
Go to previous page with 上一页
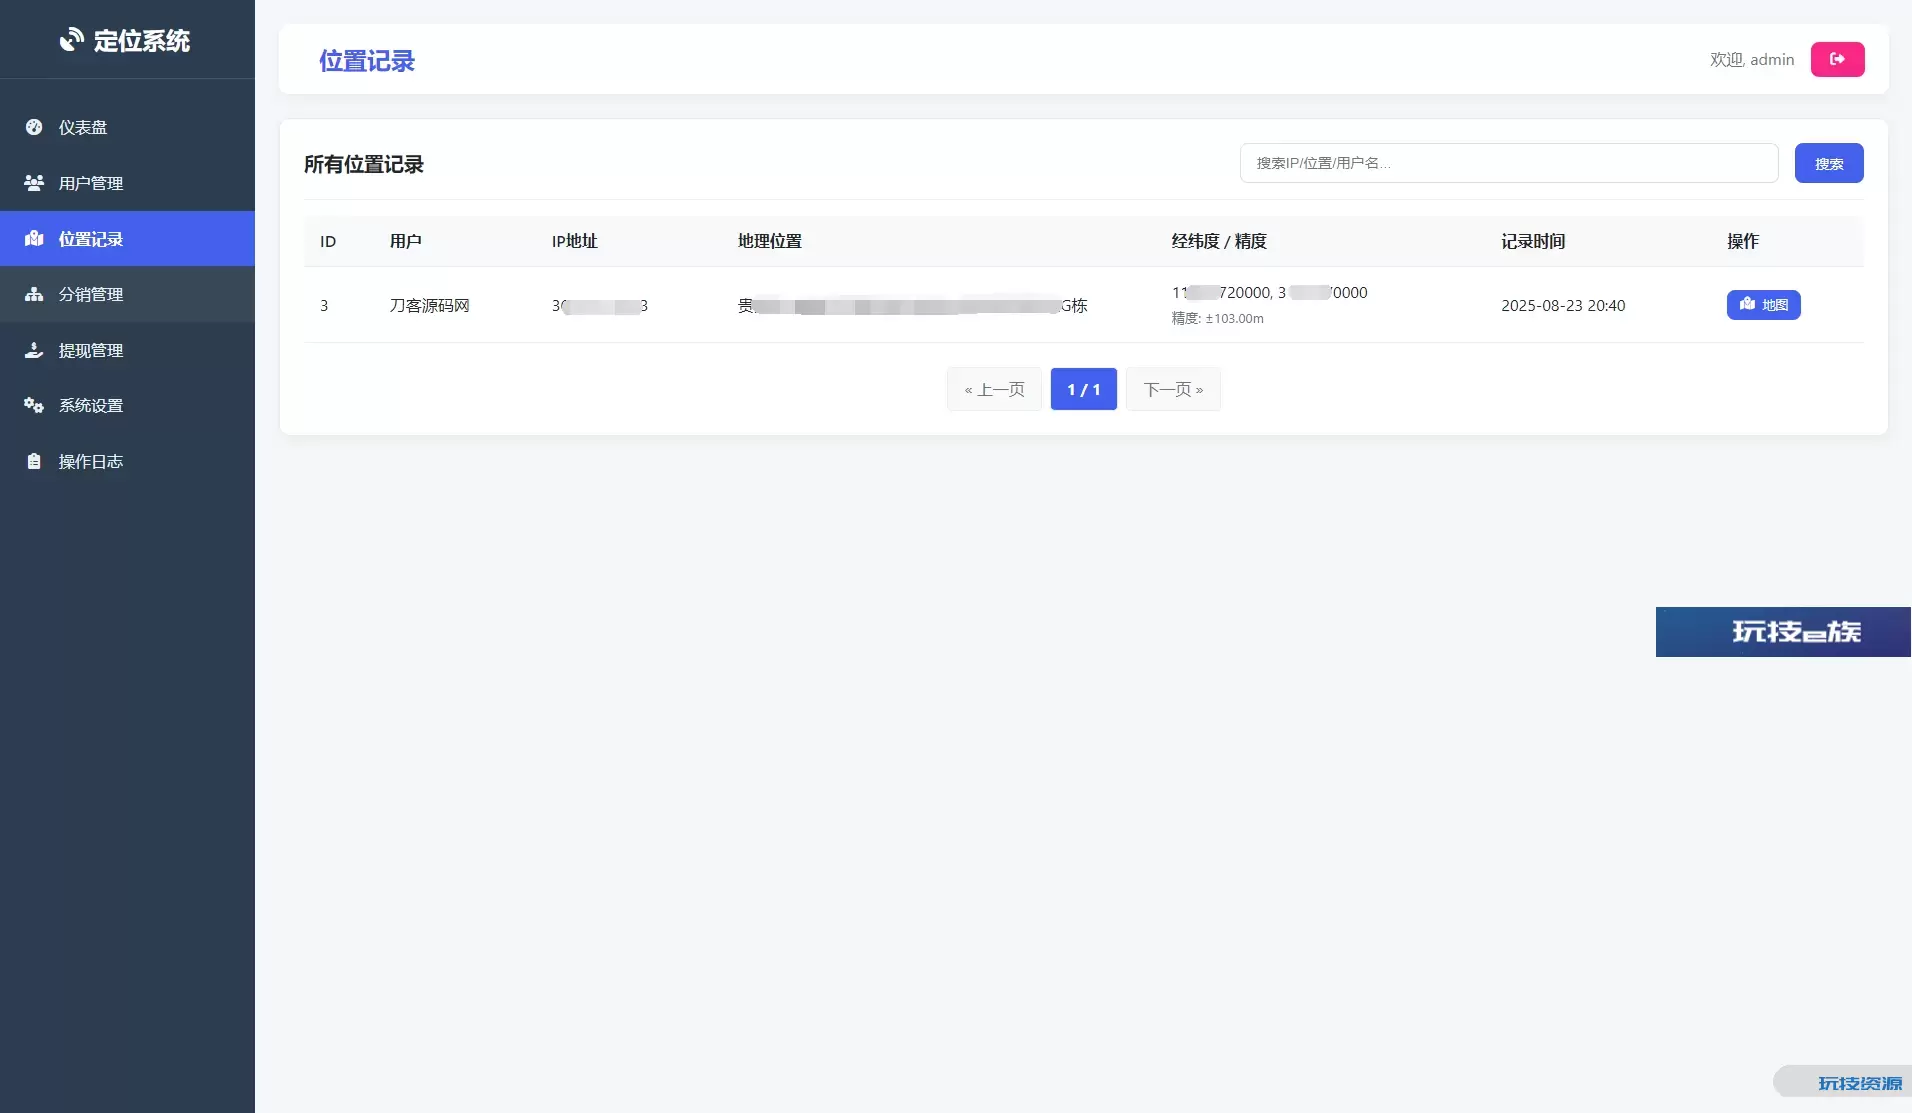[x=994, y=389]
